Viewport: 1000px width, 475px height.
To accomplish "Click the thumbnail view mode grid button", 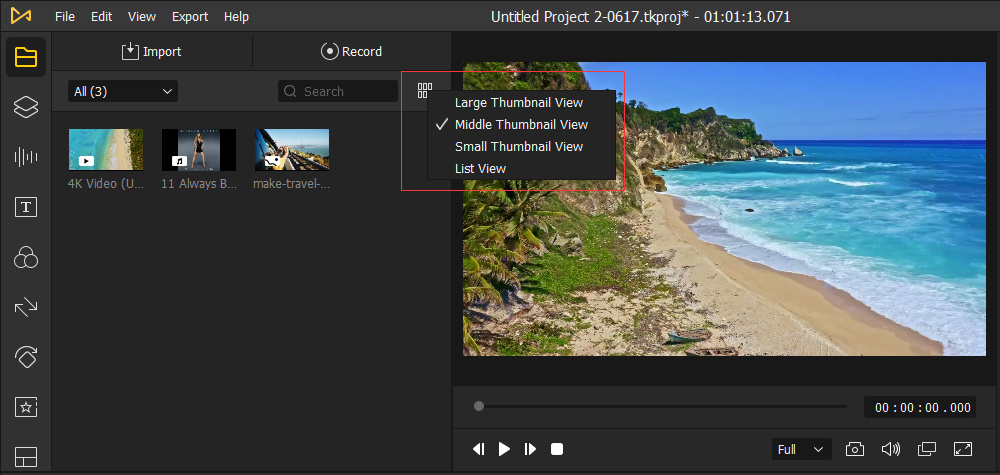I will click(425, 91).
